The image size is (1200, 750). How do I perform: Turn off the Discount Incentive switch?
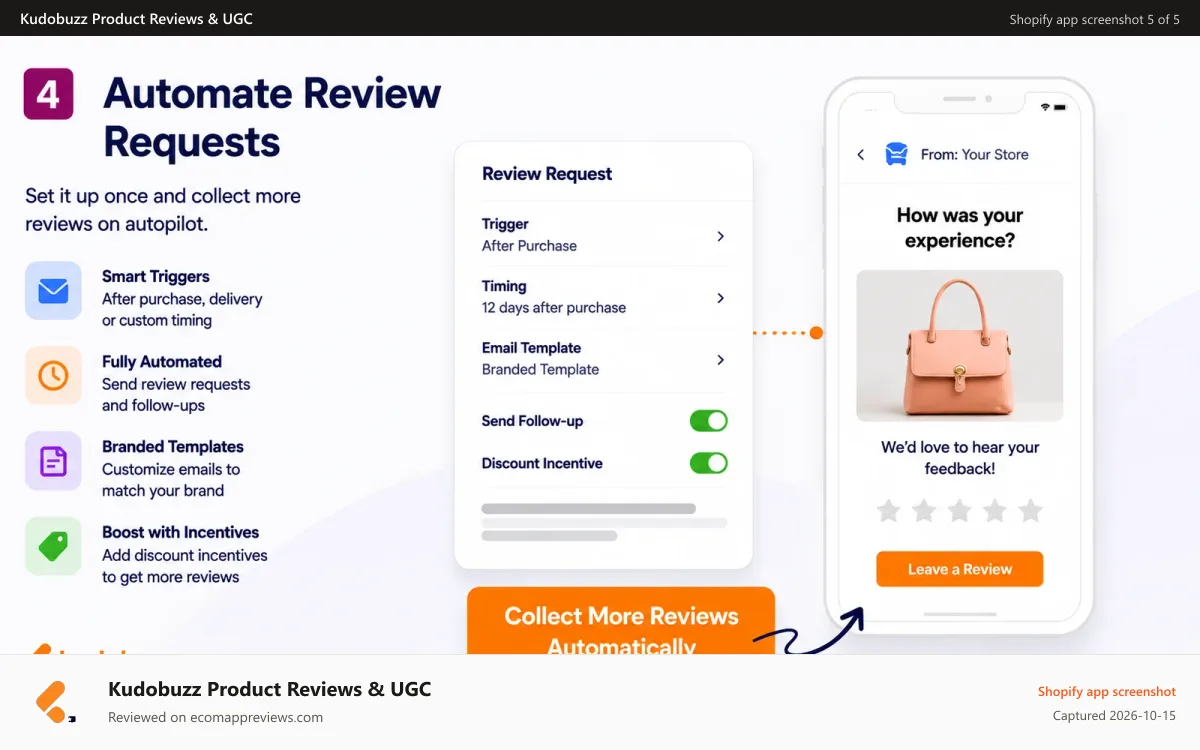click(709, 463)
